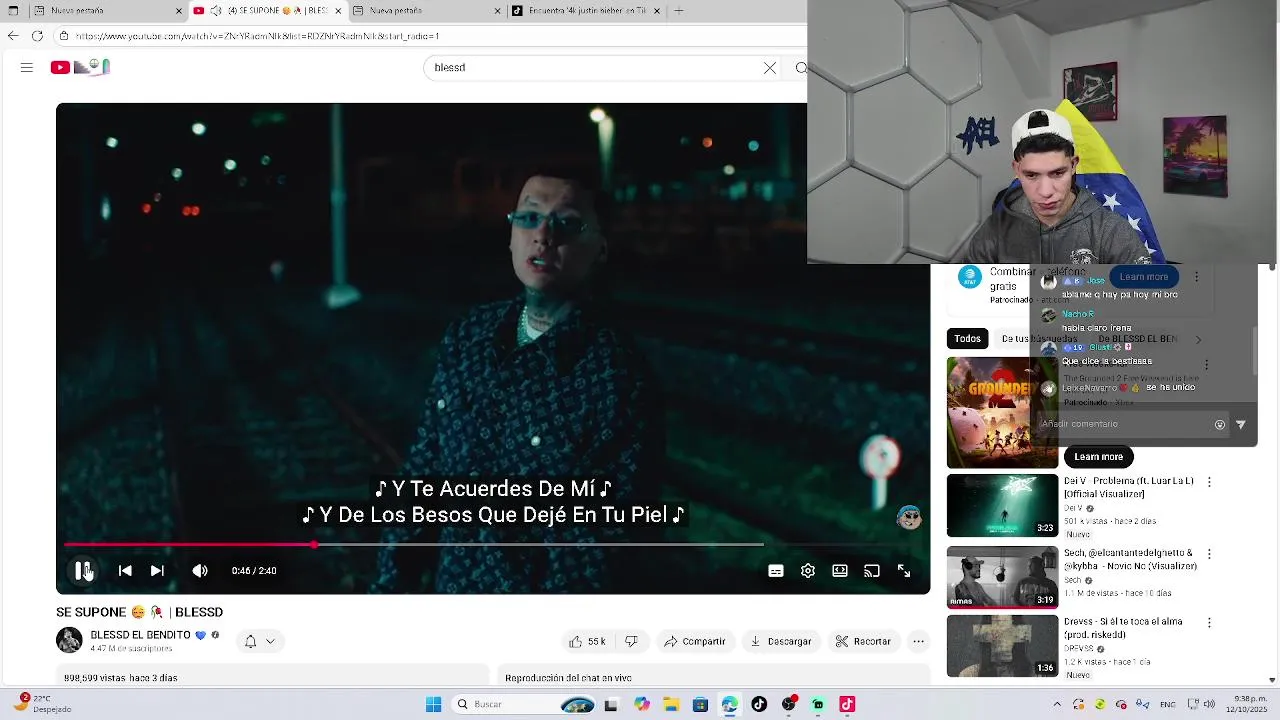Screen dimensions: 1280x720
Task: Open the Grounded 2 ad thumbnail
Action: [1002, 412]
